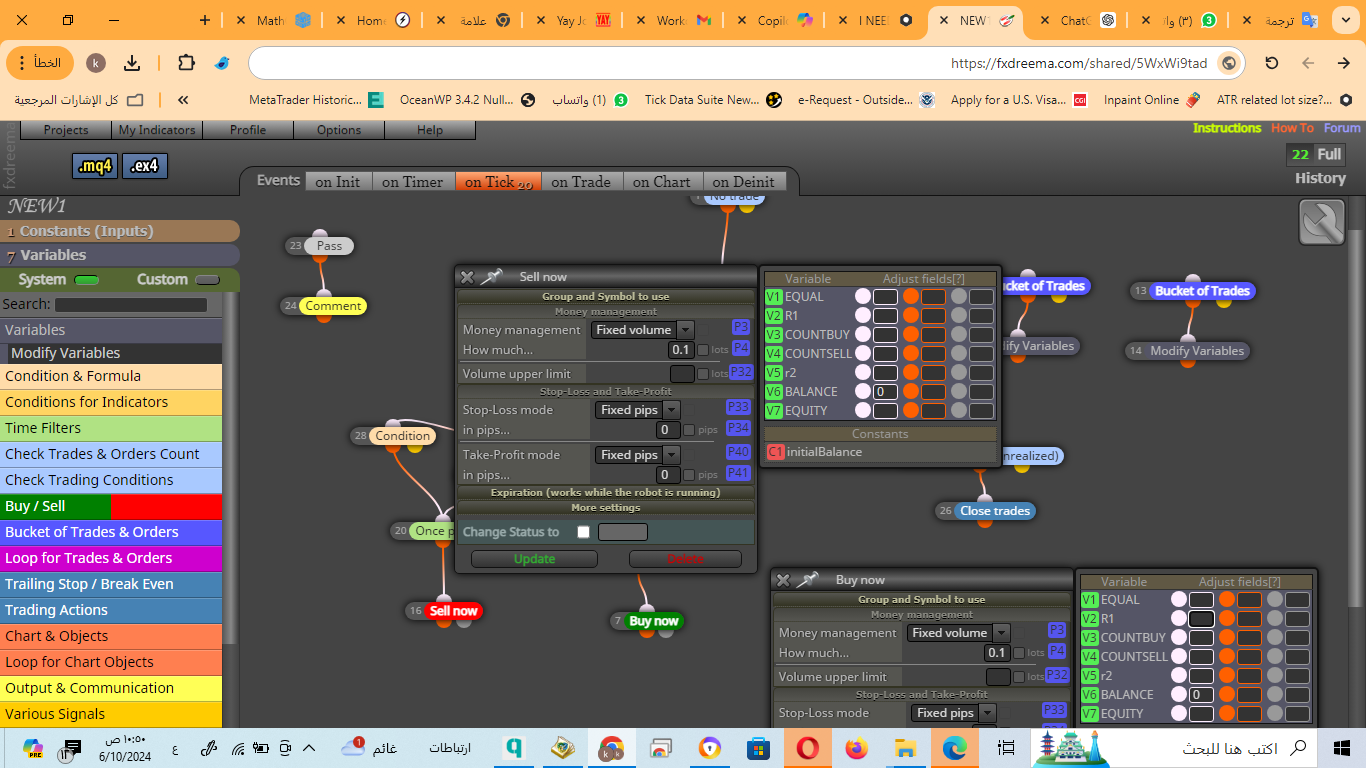Screen dimensions: 1366x768
Task: Click the C1 initialBalance constant badge
Action: pyautogui.click(x=775, y=452)
